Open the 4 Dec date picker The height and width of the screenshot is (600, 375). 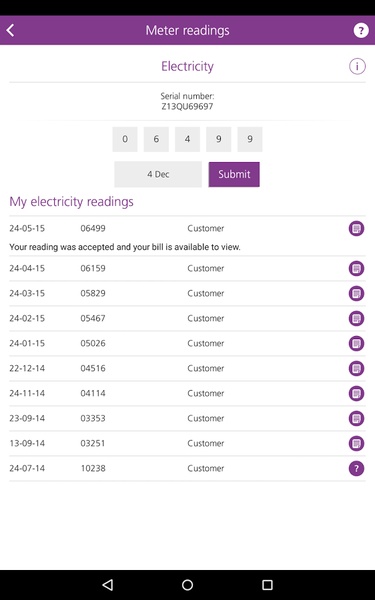click(158, 174)
